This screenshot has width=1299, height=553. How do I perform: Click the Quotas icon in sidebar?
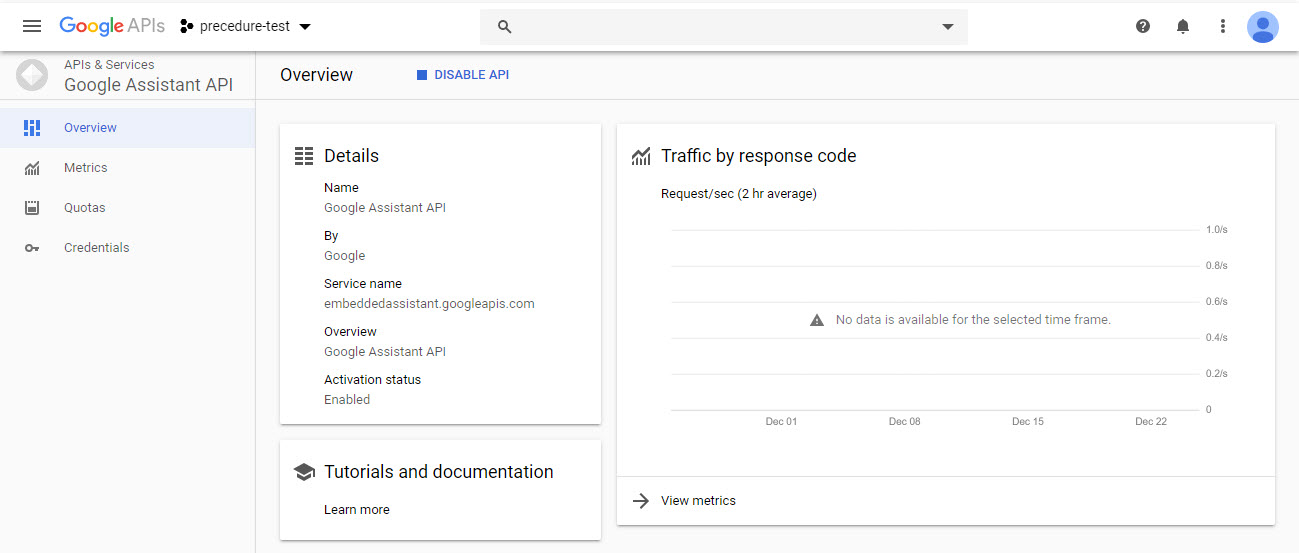(32, 208)
